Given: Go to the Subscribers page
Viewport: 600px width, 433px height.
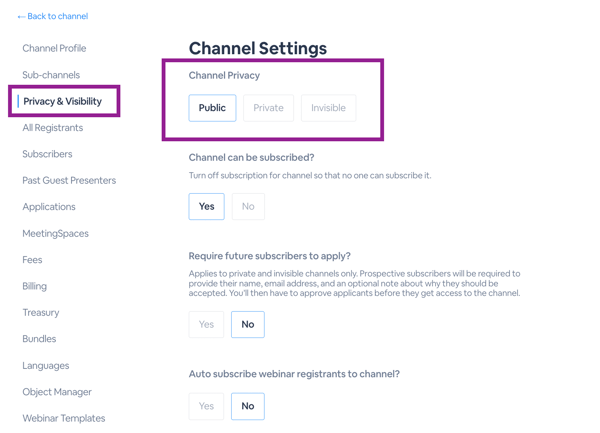Looking at the screenshot, I should [47, 154].
